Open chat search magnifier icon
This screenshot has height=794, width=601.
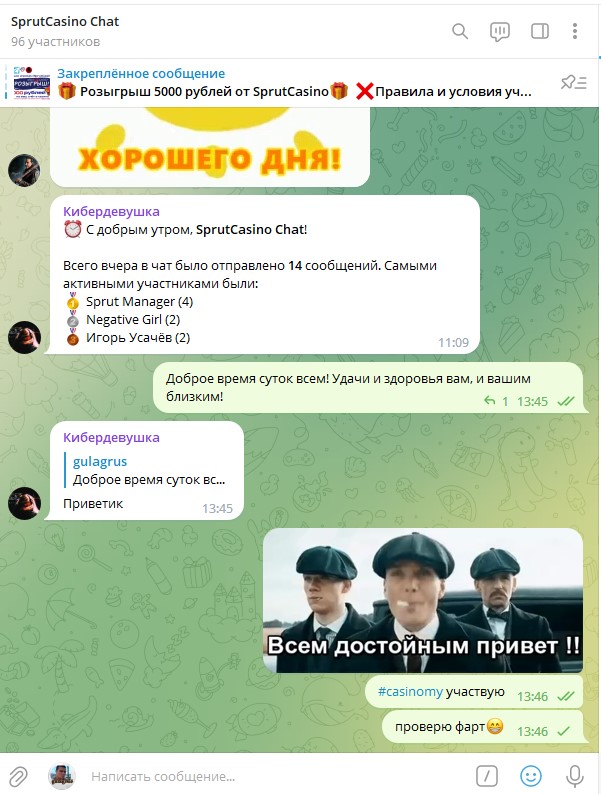pyautogui.click(x=460, y=31)
